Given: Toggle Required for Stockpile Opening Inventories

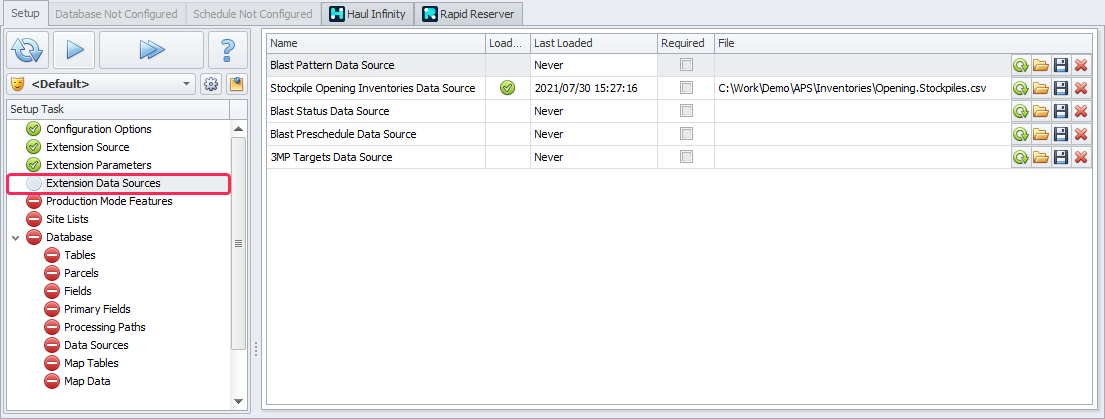Looking at the screenshot, I should (686, 88).
